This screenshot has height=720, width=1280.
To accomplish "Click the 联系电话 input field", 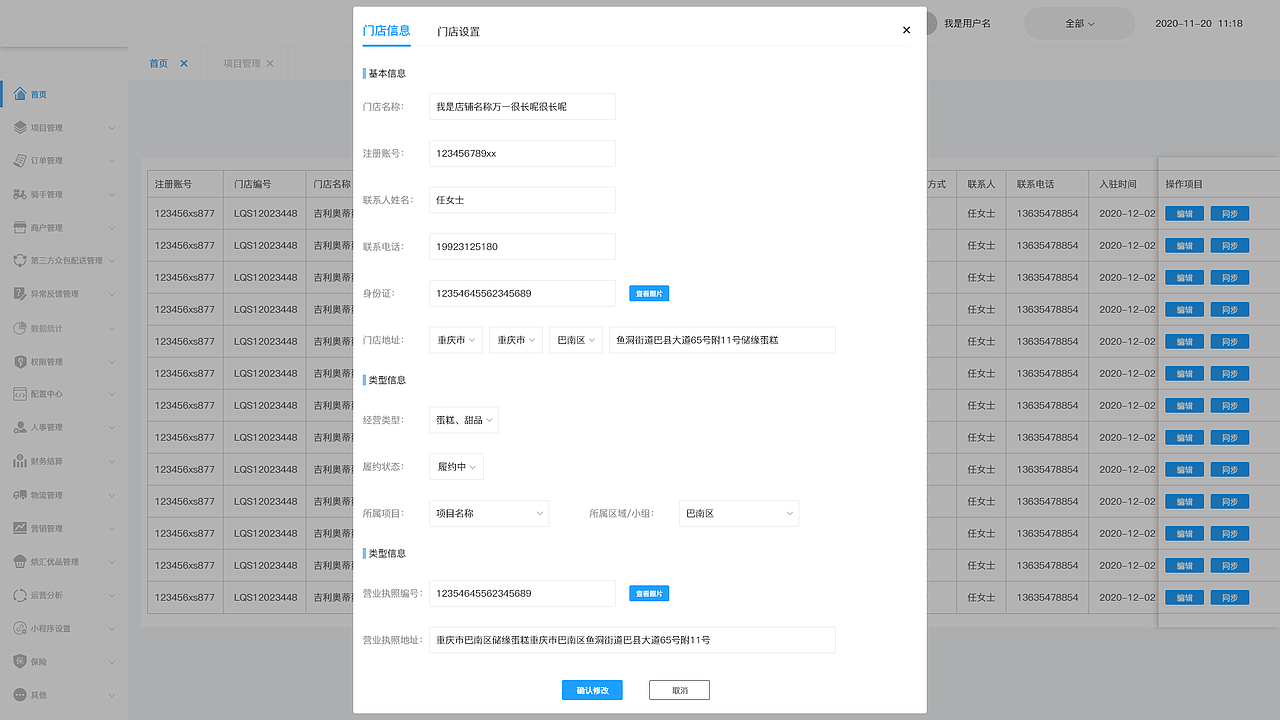I will [522, 247].
